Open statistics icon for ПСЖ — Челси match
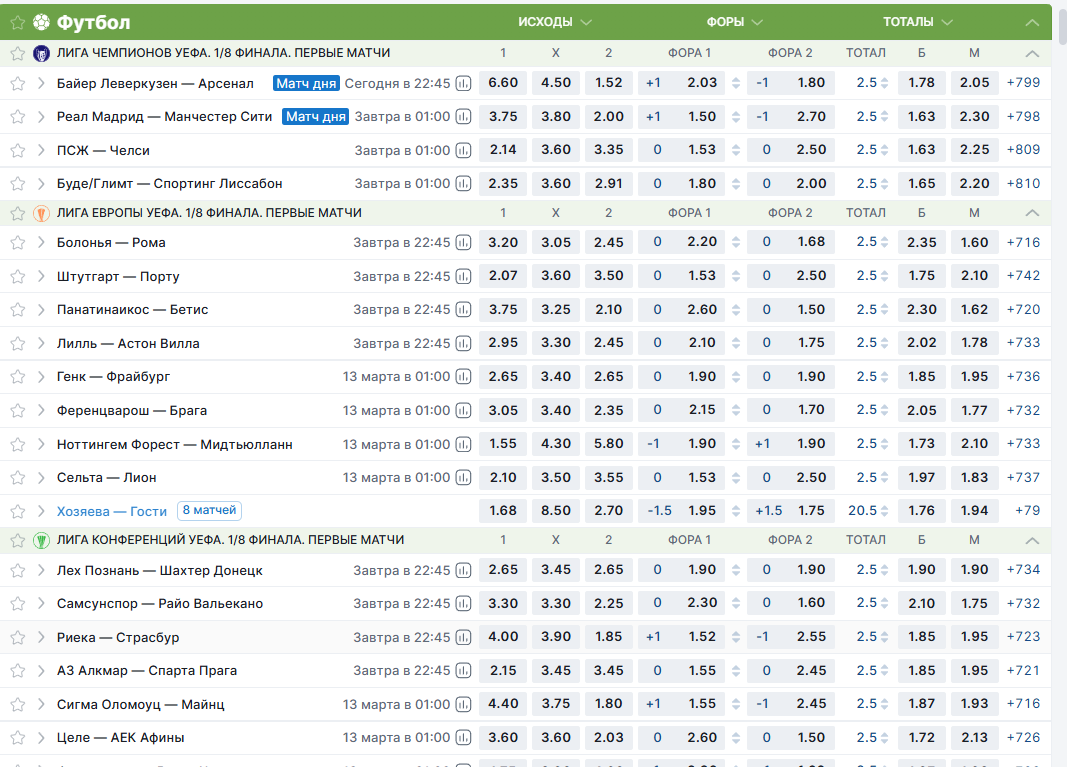The width and height of the screenshot is (1067, 767). click(x=463, y=151)
